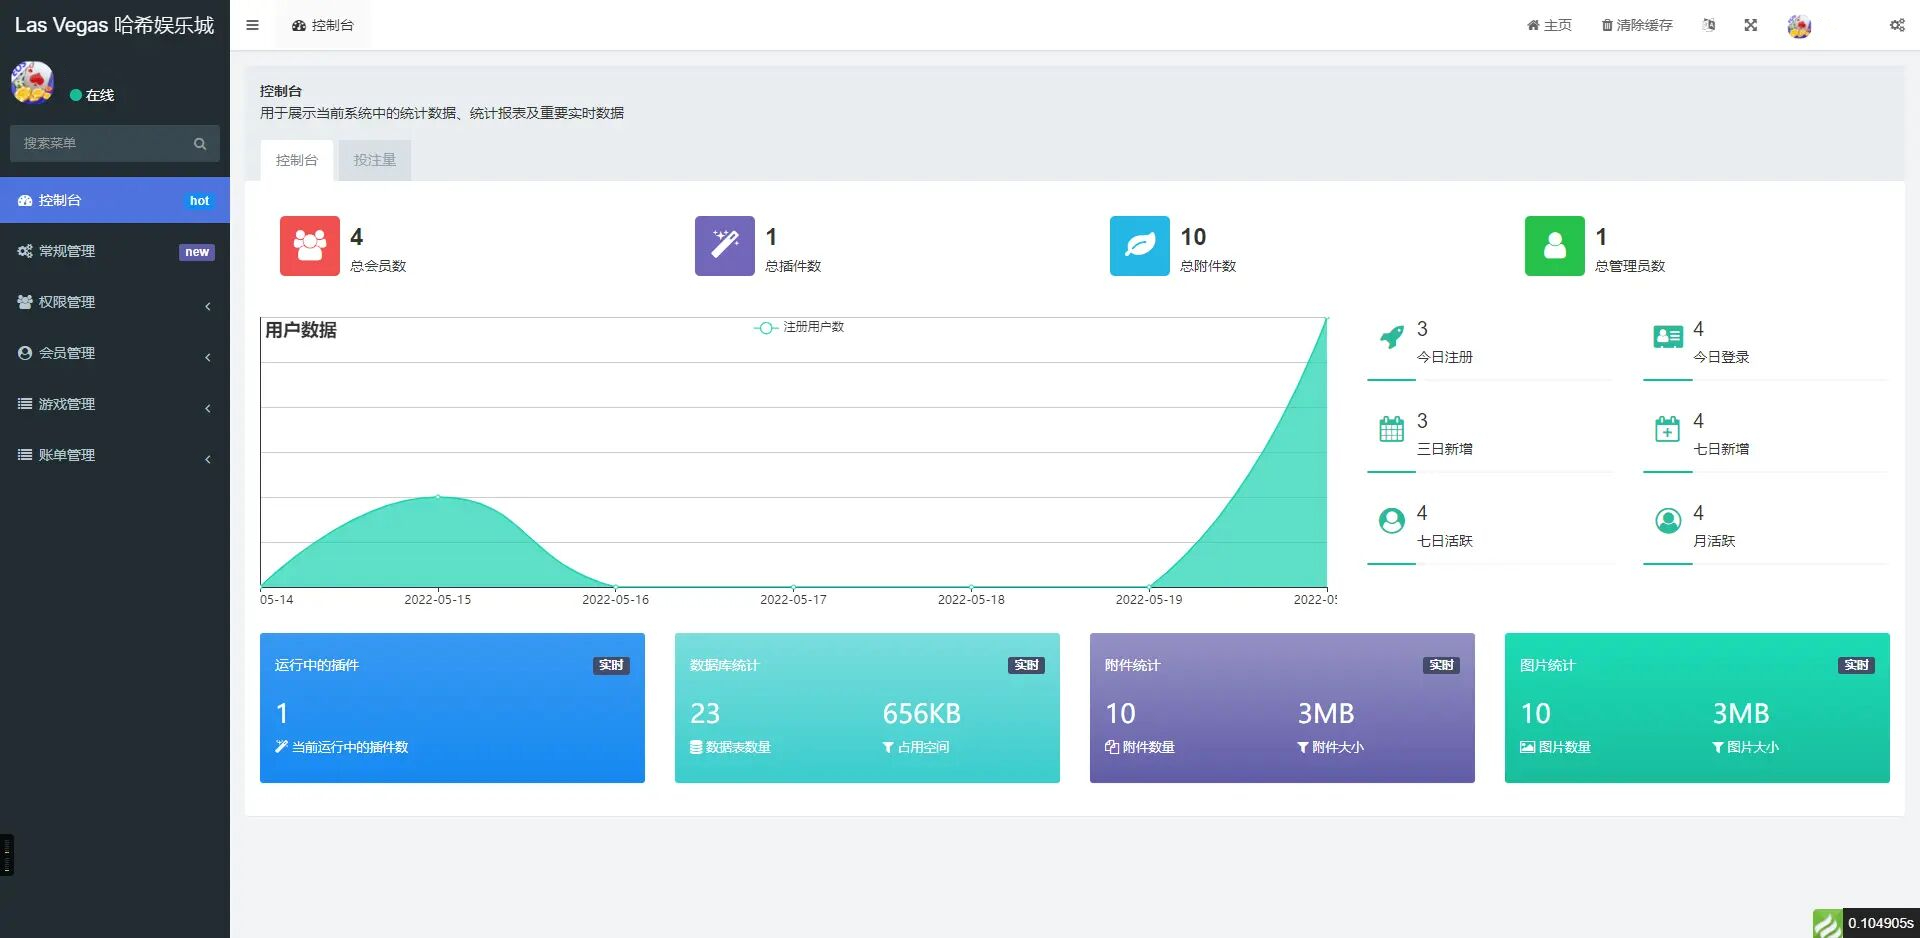Expand the 会员管理 sidebar menu
Image resolution: width=1920 pixels, height=938 pixels.
pyautogui.click(x=115, y=353)
